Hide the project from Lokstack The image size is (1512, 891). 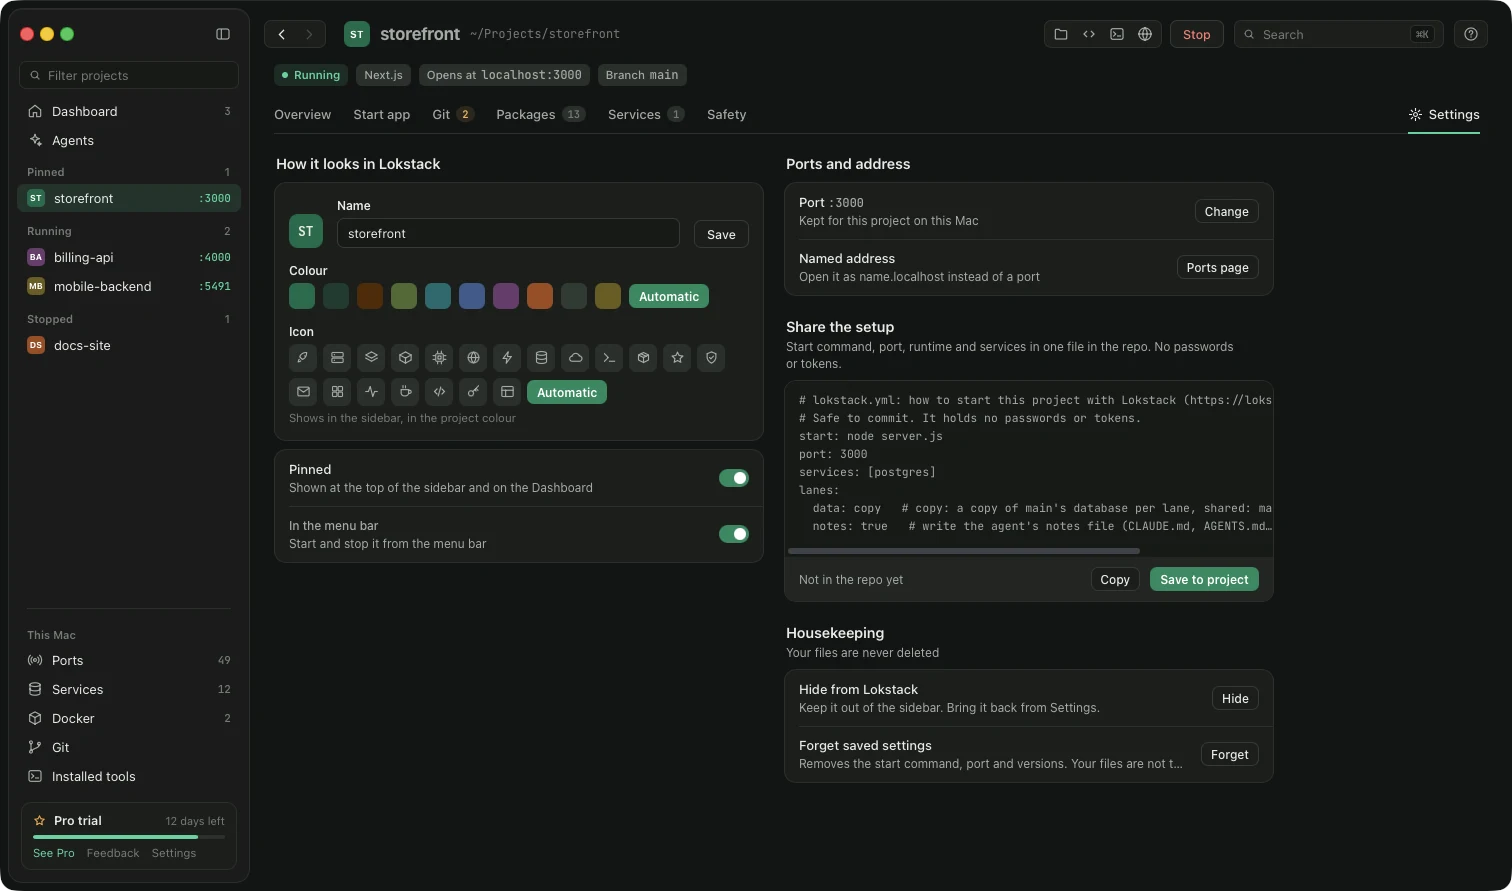point(1235,698)
